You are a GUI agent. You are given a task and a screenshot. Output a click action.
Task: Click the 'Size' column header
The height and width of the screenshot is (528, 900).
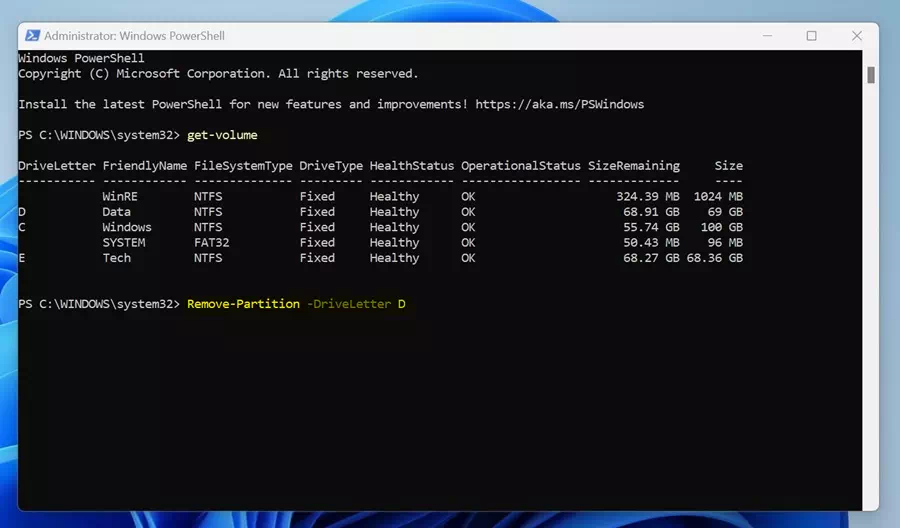click(x=728, y=166)
